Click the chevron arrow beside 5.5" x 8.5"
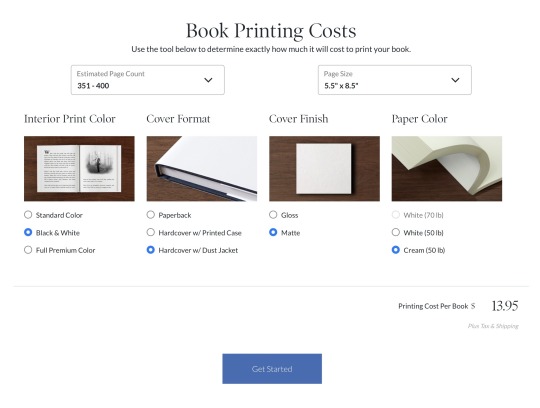The height and width of the screenshot is (408, 540). coord(455,80)
